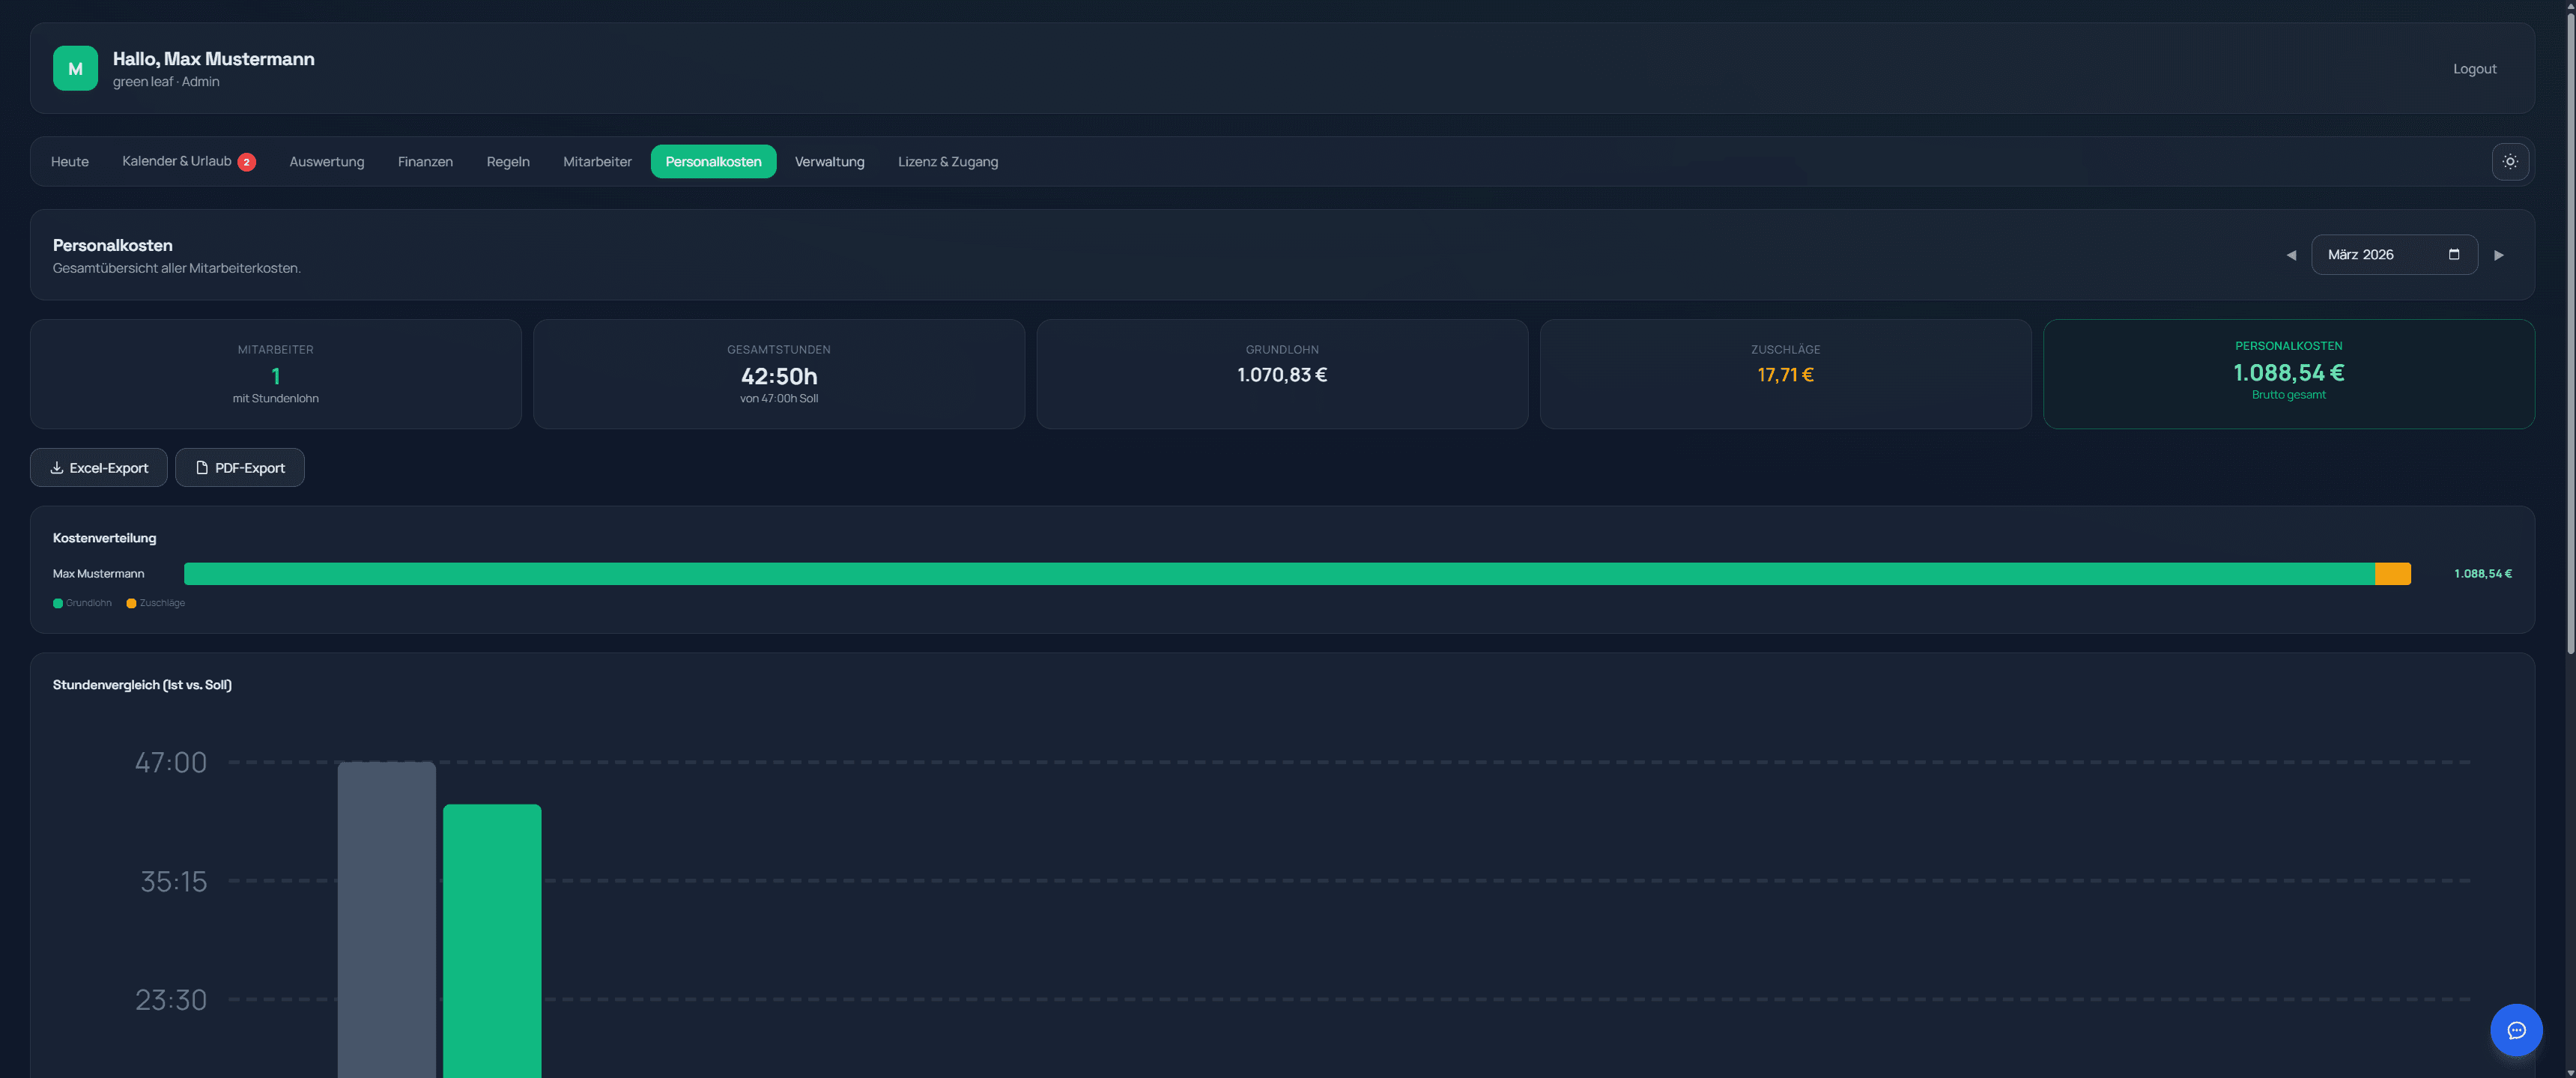Go to next month arrow
Viewport: 2576px width, 1078px height.
click(2498, 255)
